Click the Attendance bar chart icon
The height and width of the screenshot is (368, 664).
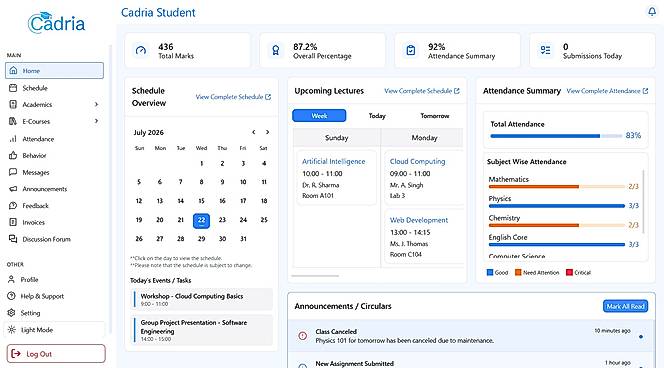coord(13,138)
